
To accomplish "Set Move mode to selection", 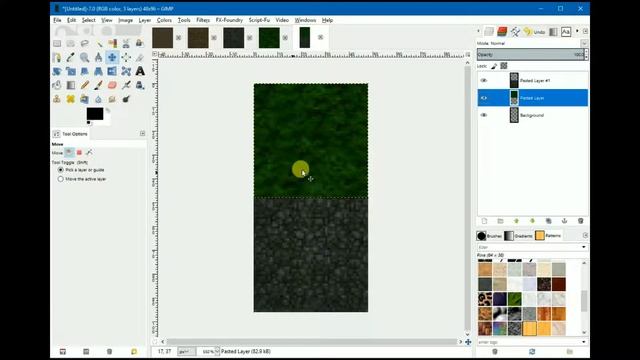I will 79,153.
